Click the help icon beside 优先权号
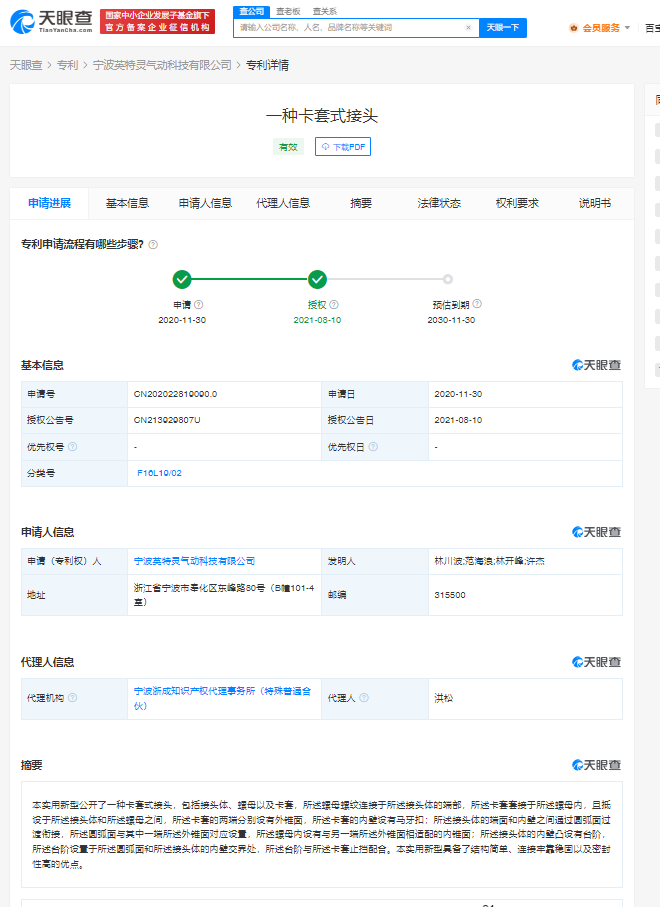Viewport: 660px width, 907px height. pyautogui.click(x=72, y=447)
